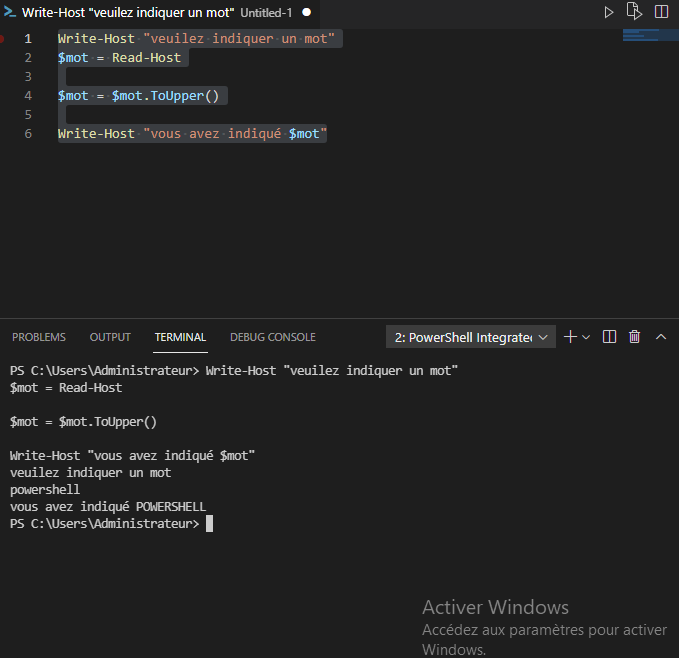Image resolution: width=679 pixels, height=658 pixels.
Task: Run the PowerShell script with play icon
Action: pos(609,12)
